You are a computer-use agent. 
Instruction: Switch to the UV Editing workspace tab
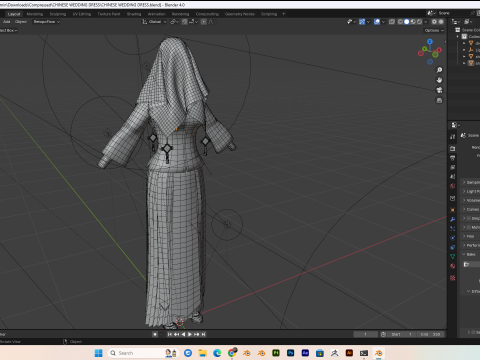(x=82, y=14)
